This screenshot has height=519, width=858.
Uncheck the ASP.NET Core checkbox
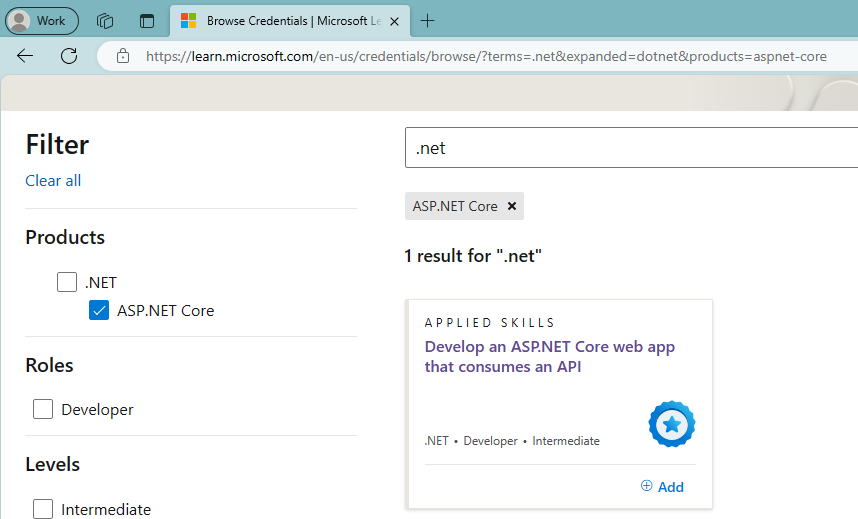pyautogui.click(x=99, y=310)
